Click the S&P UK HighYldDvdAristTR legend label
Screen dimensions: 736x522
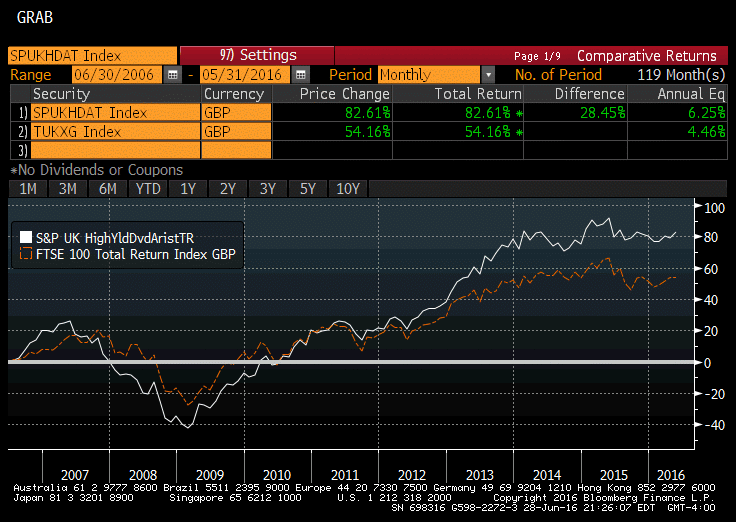(x=115, y=238)
